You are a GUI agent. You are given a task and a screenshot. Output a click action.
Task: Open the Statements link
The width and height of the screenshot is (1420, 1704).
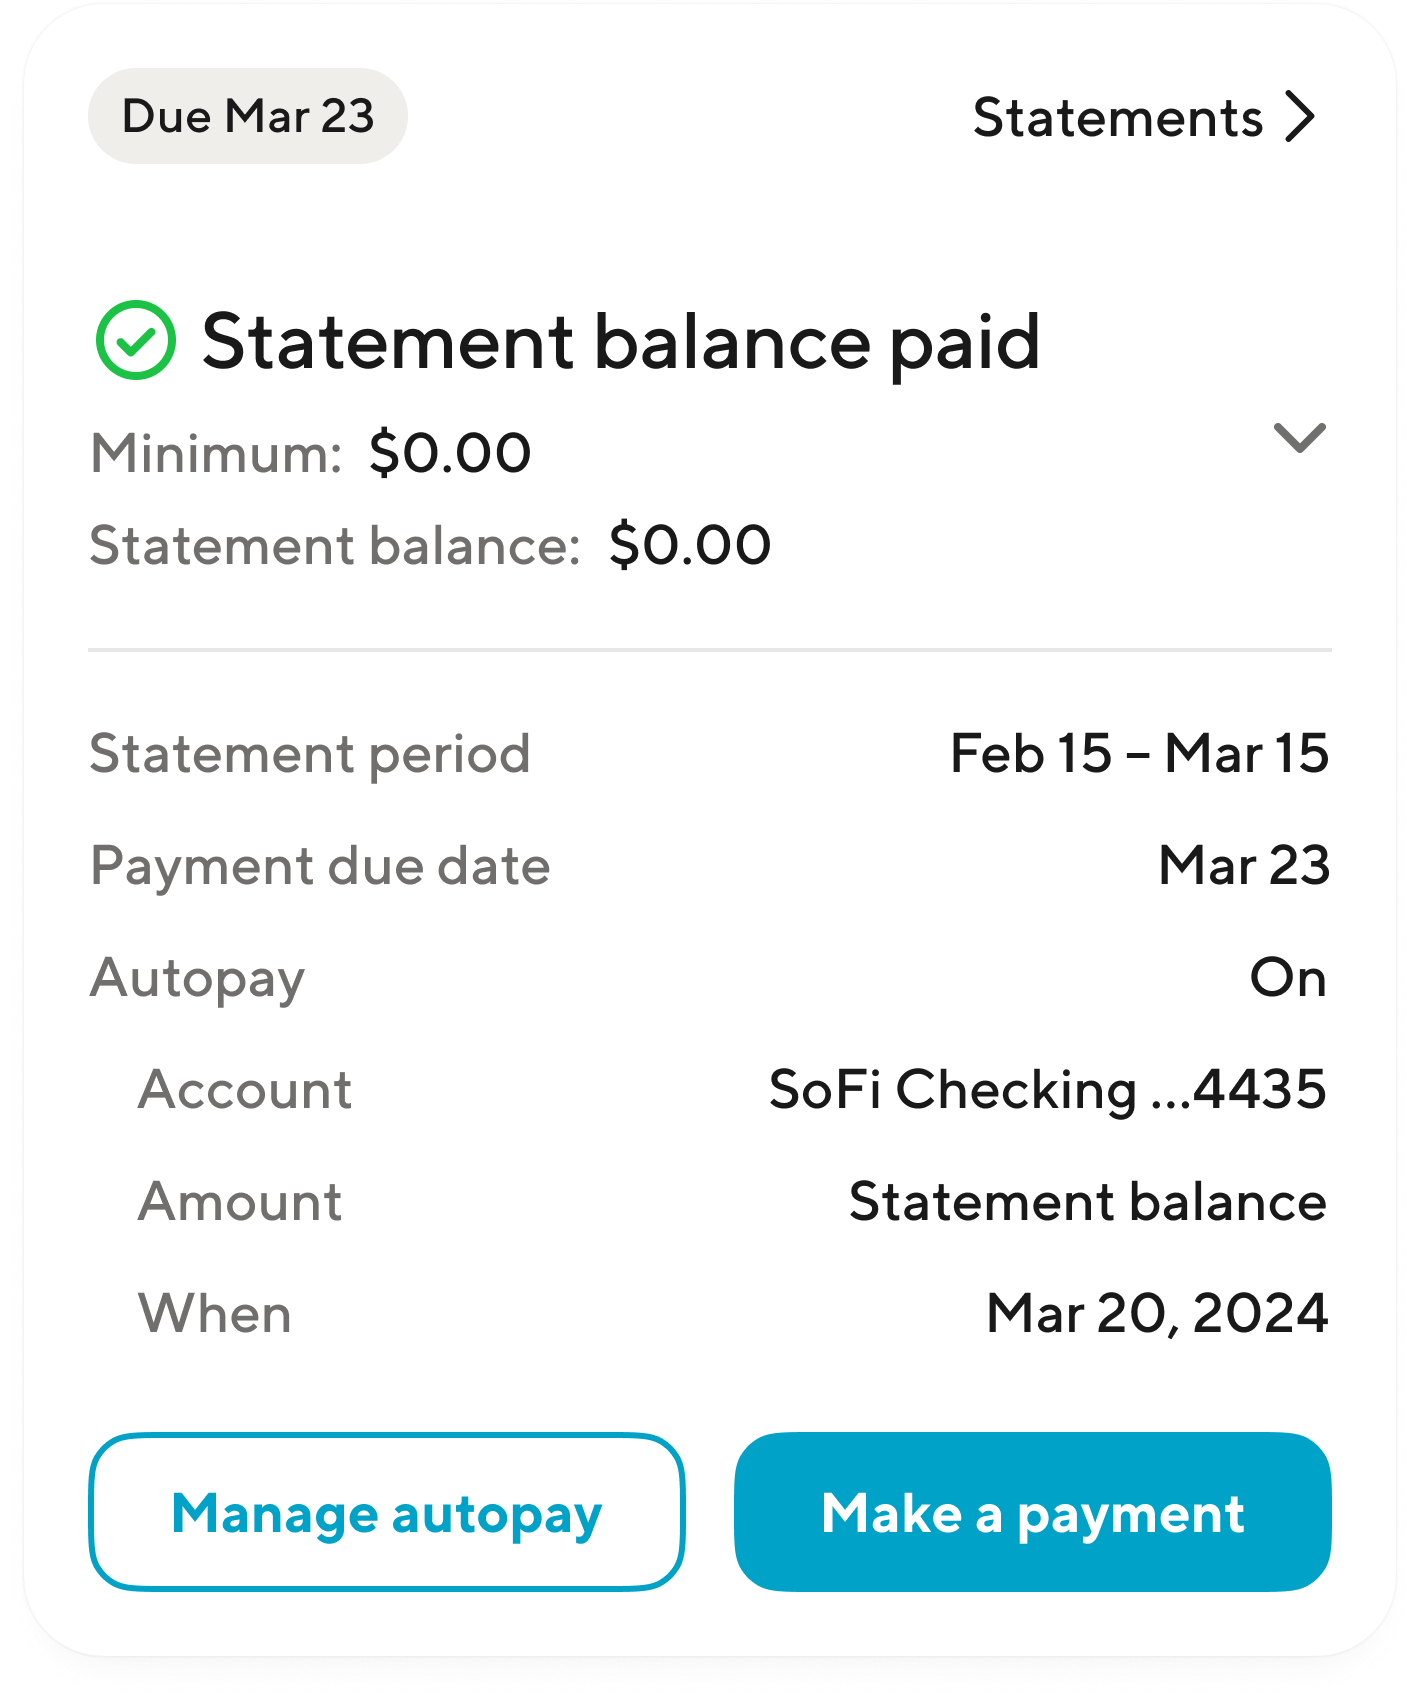(1118, 118)
